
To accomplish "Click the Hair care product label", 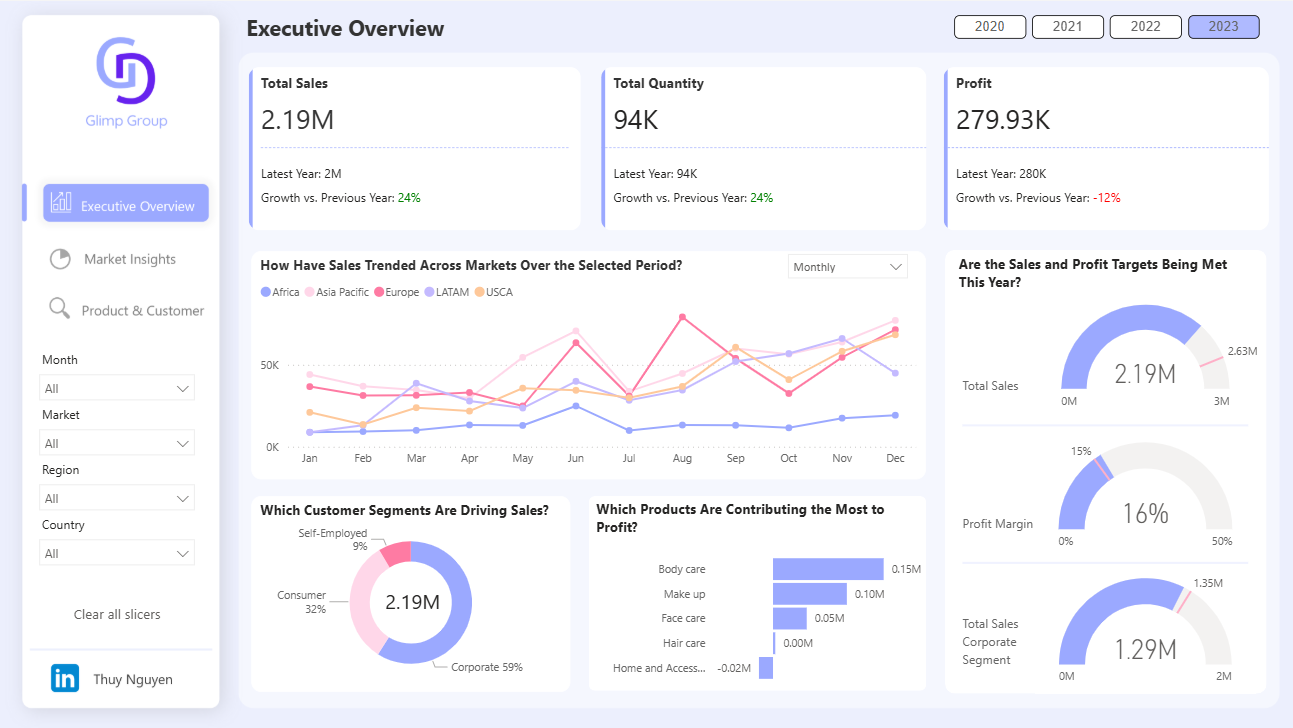I will coord(684,643).
